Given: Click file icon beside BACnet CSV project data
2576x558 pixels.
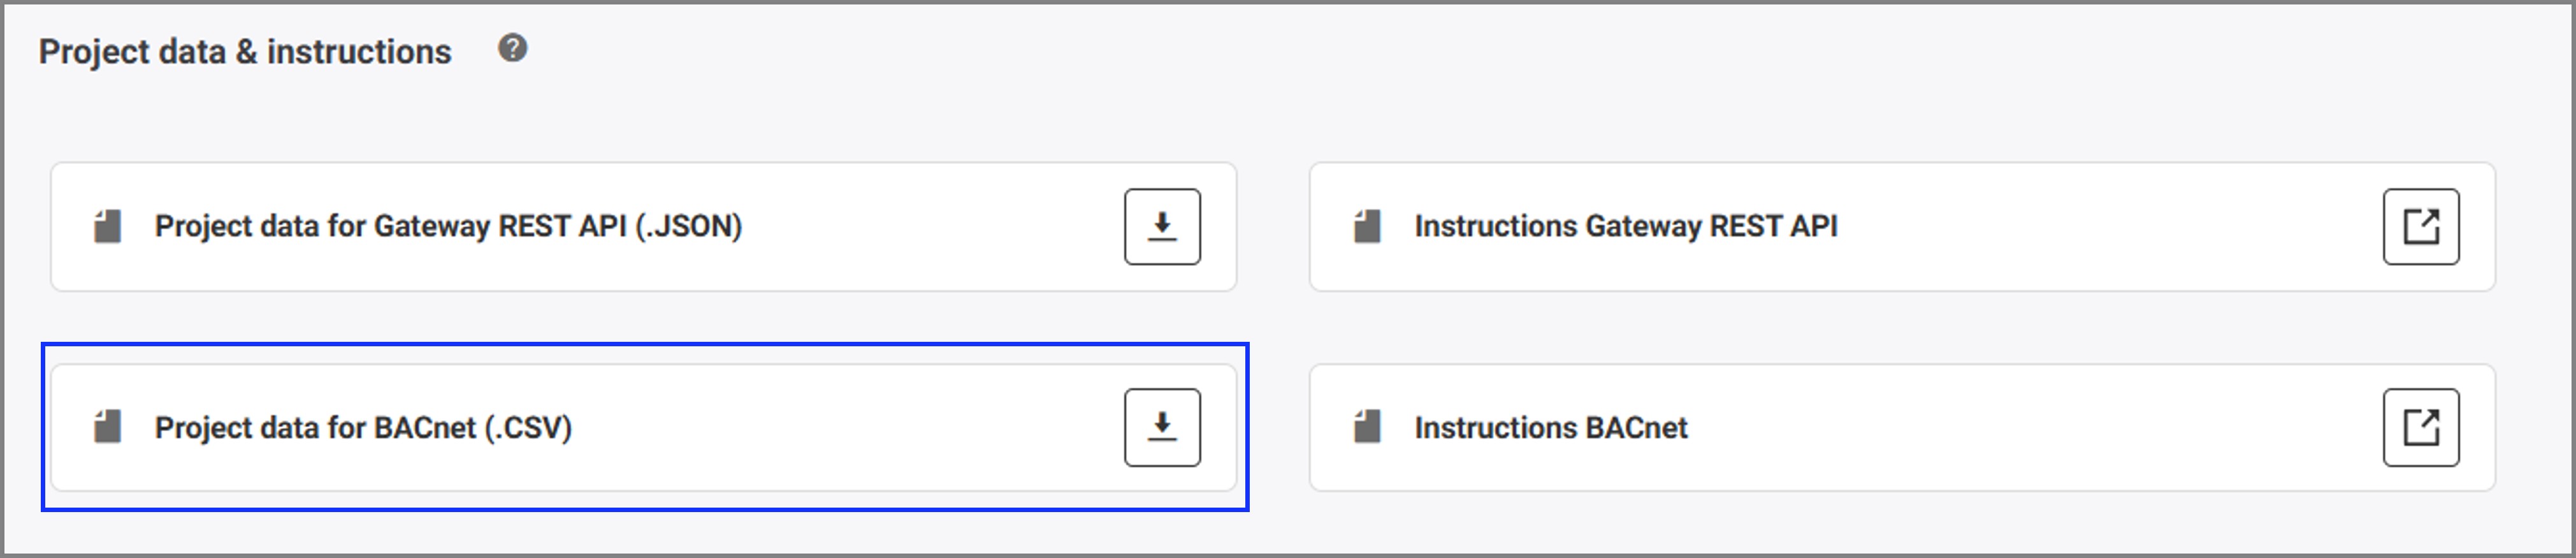Looking at the screenshot, I should (108, 428).
